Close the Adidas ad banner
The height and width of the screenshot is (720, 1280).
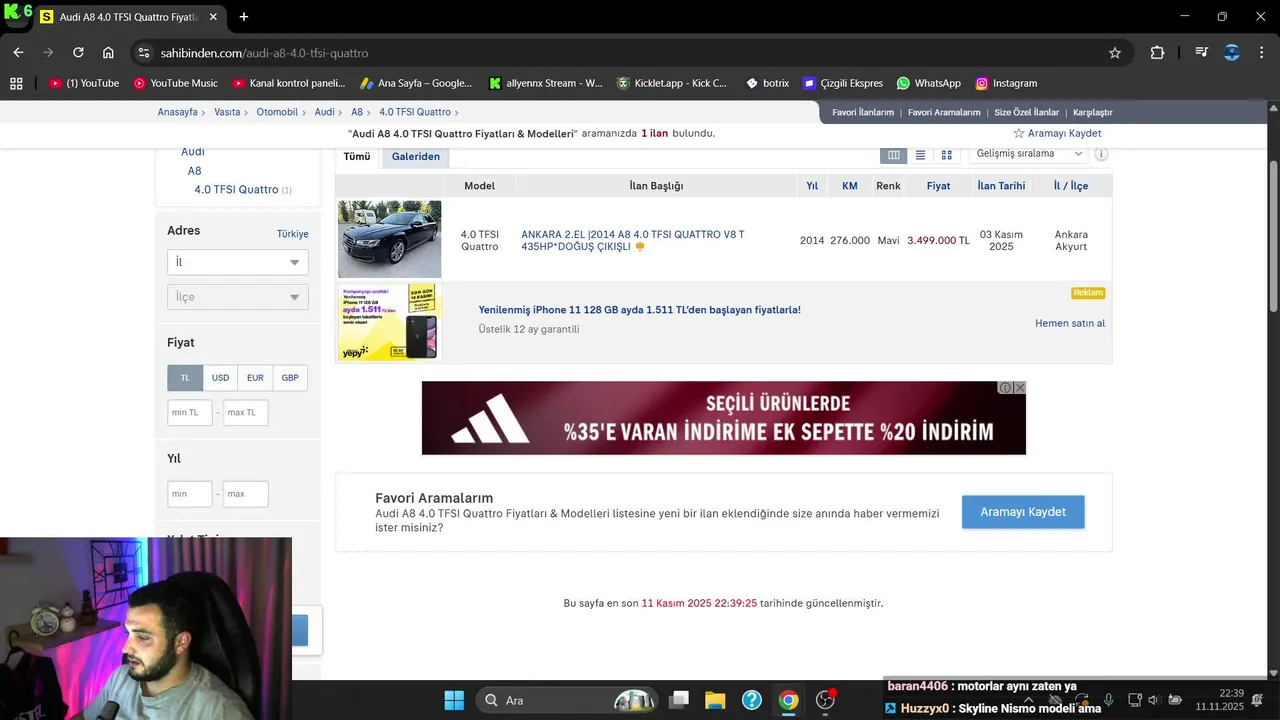[x=1020, y=387]
